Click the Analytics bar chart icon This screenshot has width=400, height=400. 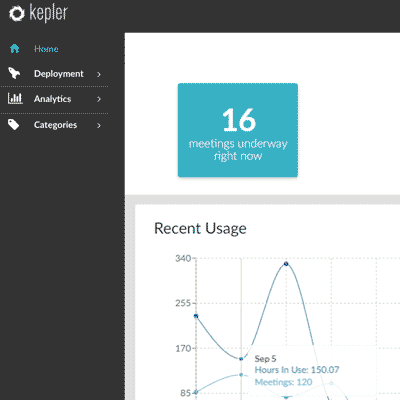15,98
